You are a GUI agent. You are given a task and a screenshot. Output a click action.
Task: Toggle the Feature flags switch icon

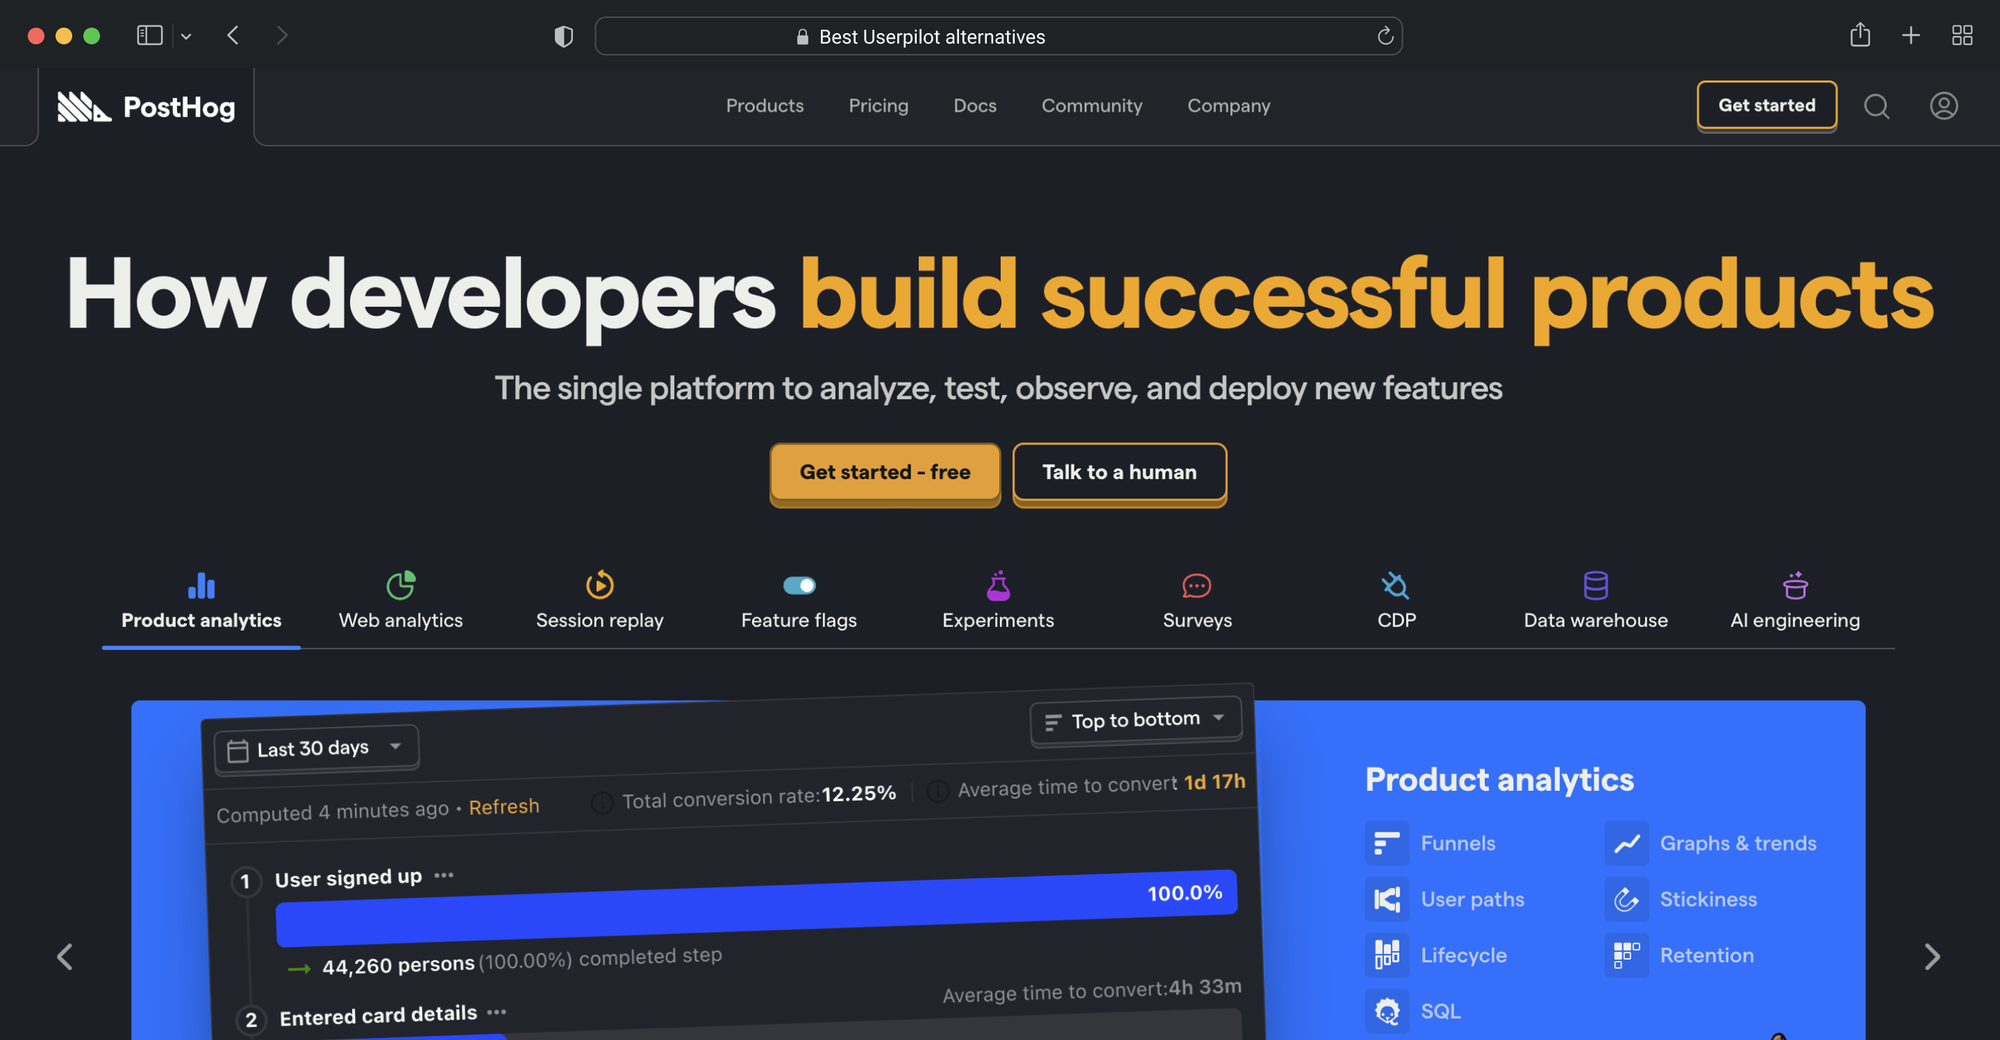tap(798, 584)
